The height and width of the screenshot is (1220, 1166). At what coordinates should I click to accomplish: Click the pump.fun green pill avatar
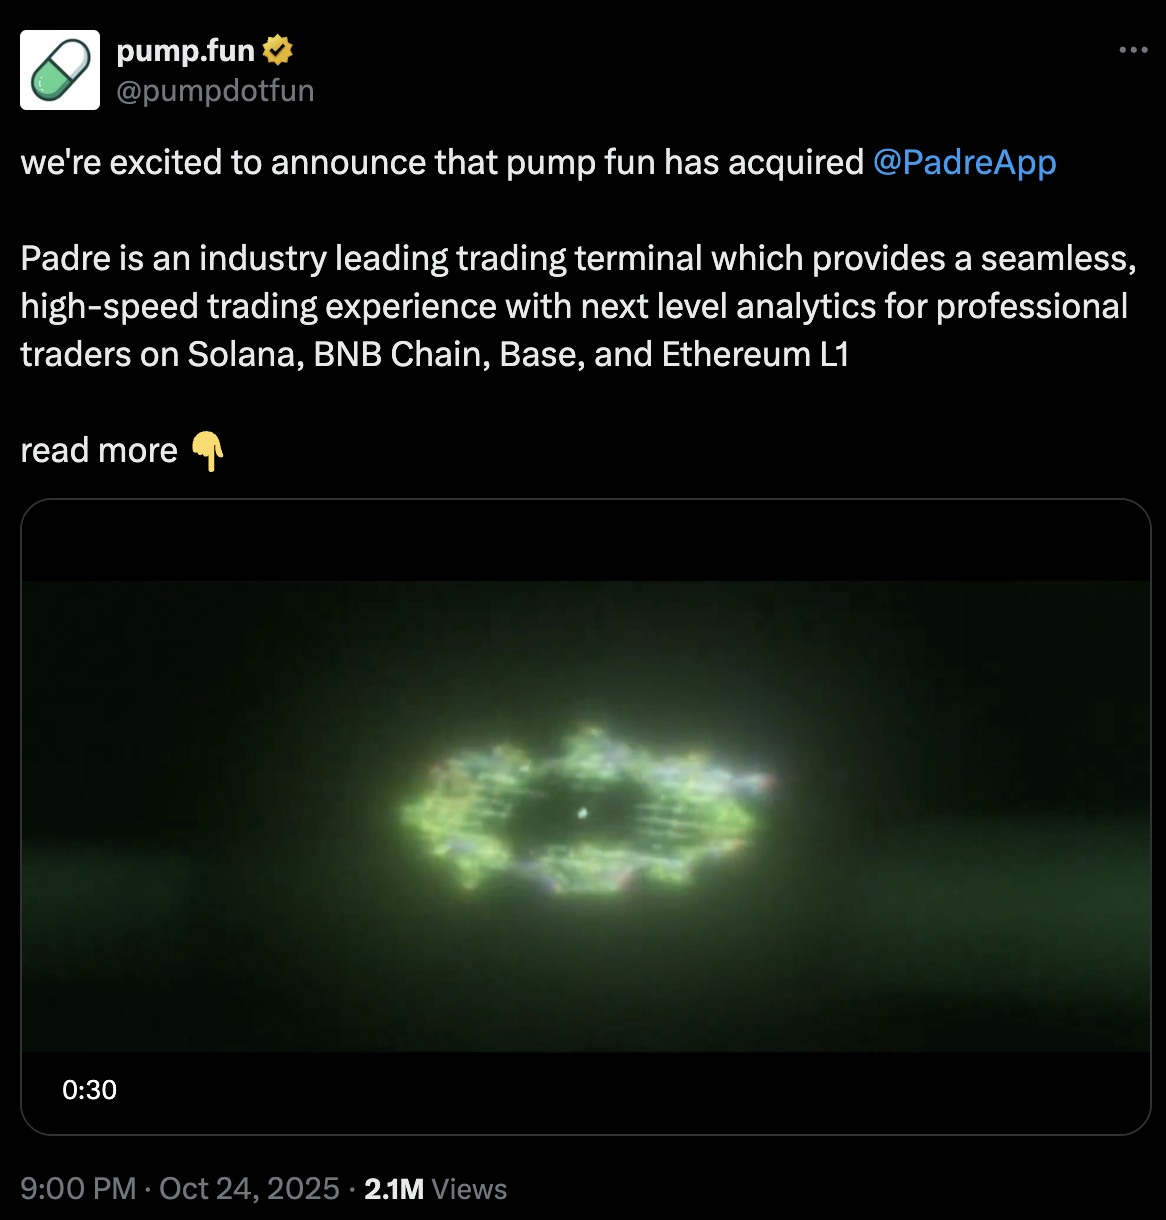[60, 70]
